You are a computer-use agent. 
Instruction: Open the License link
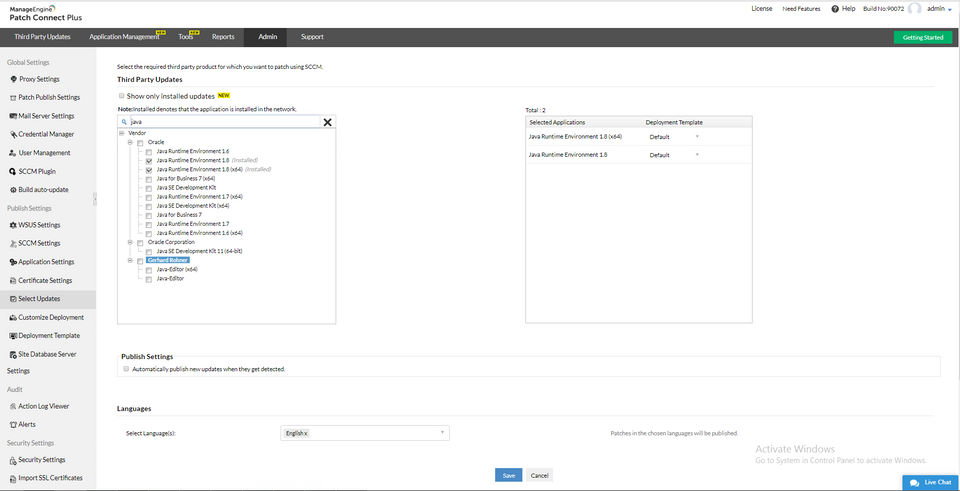762,9
